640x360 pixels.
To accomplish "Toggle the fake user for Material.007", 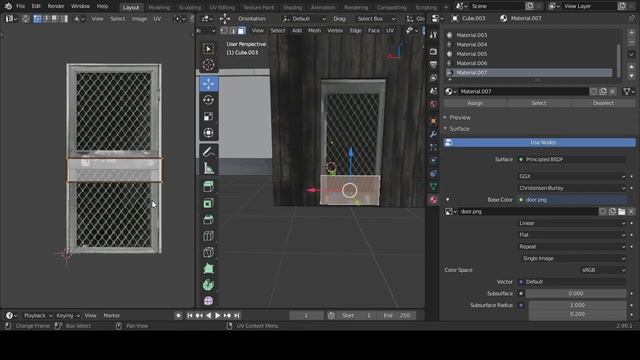I will pyautogui.click(x=593, y=91).
